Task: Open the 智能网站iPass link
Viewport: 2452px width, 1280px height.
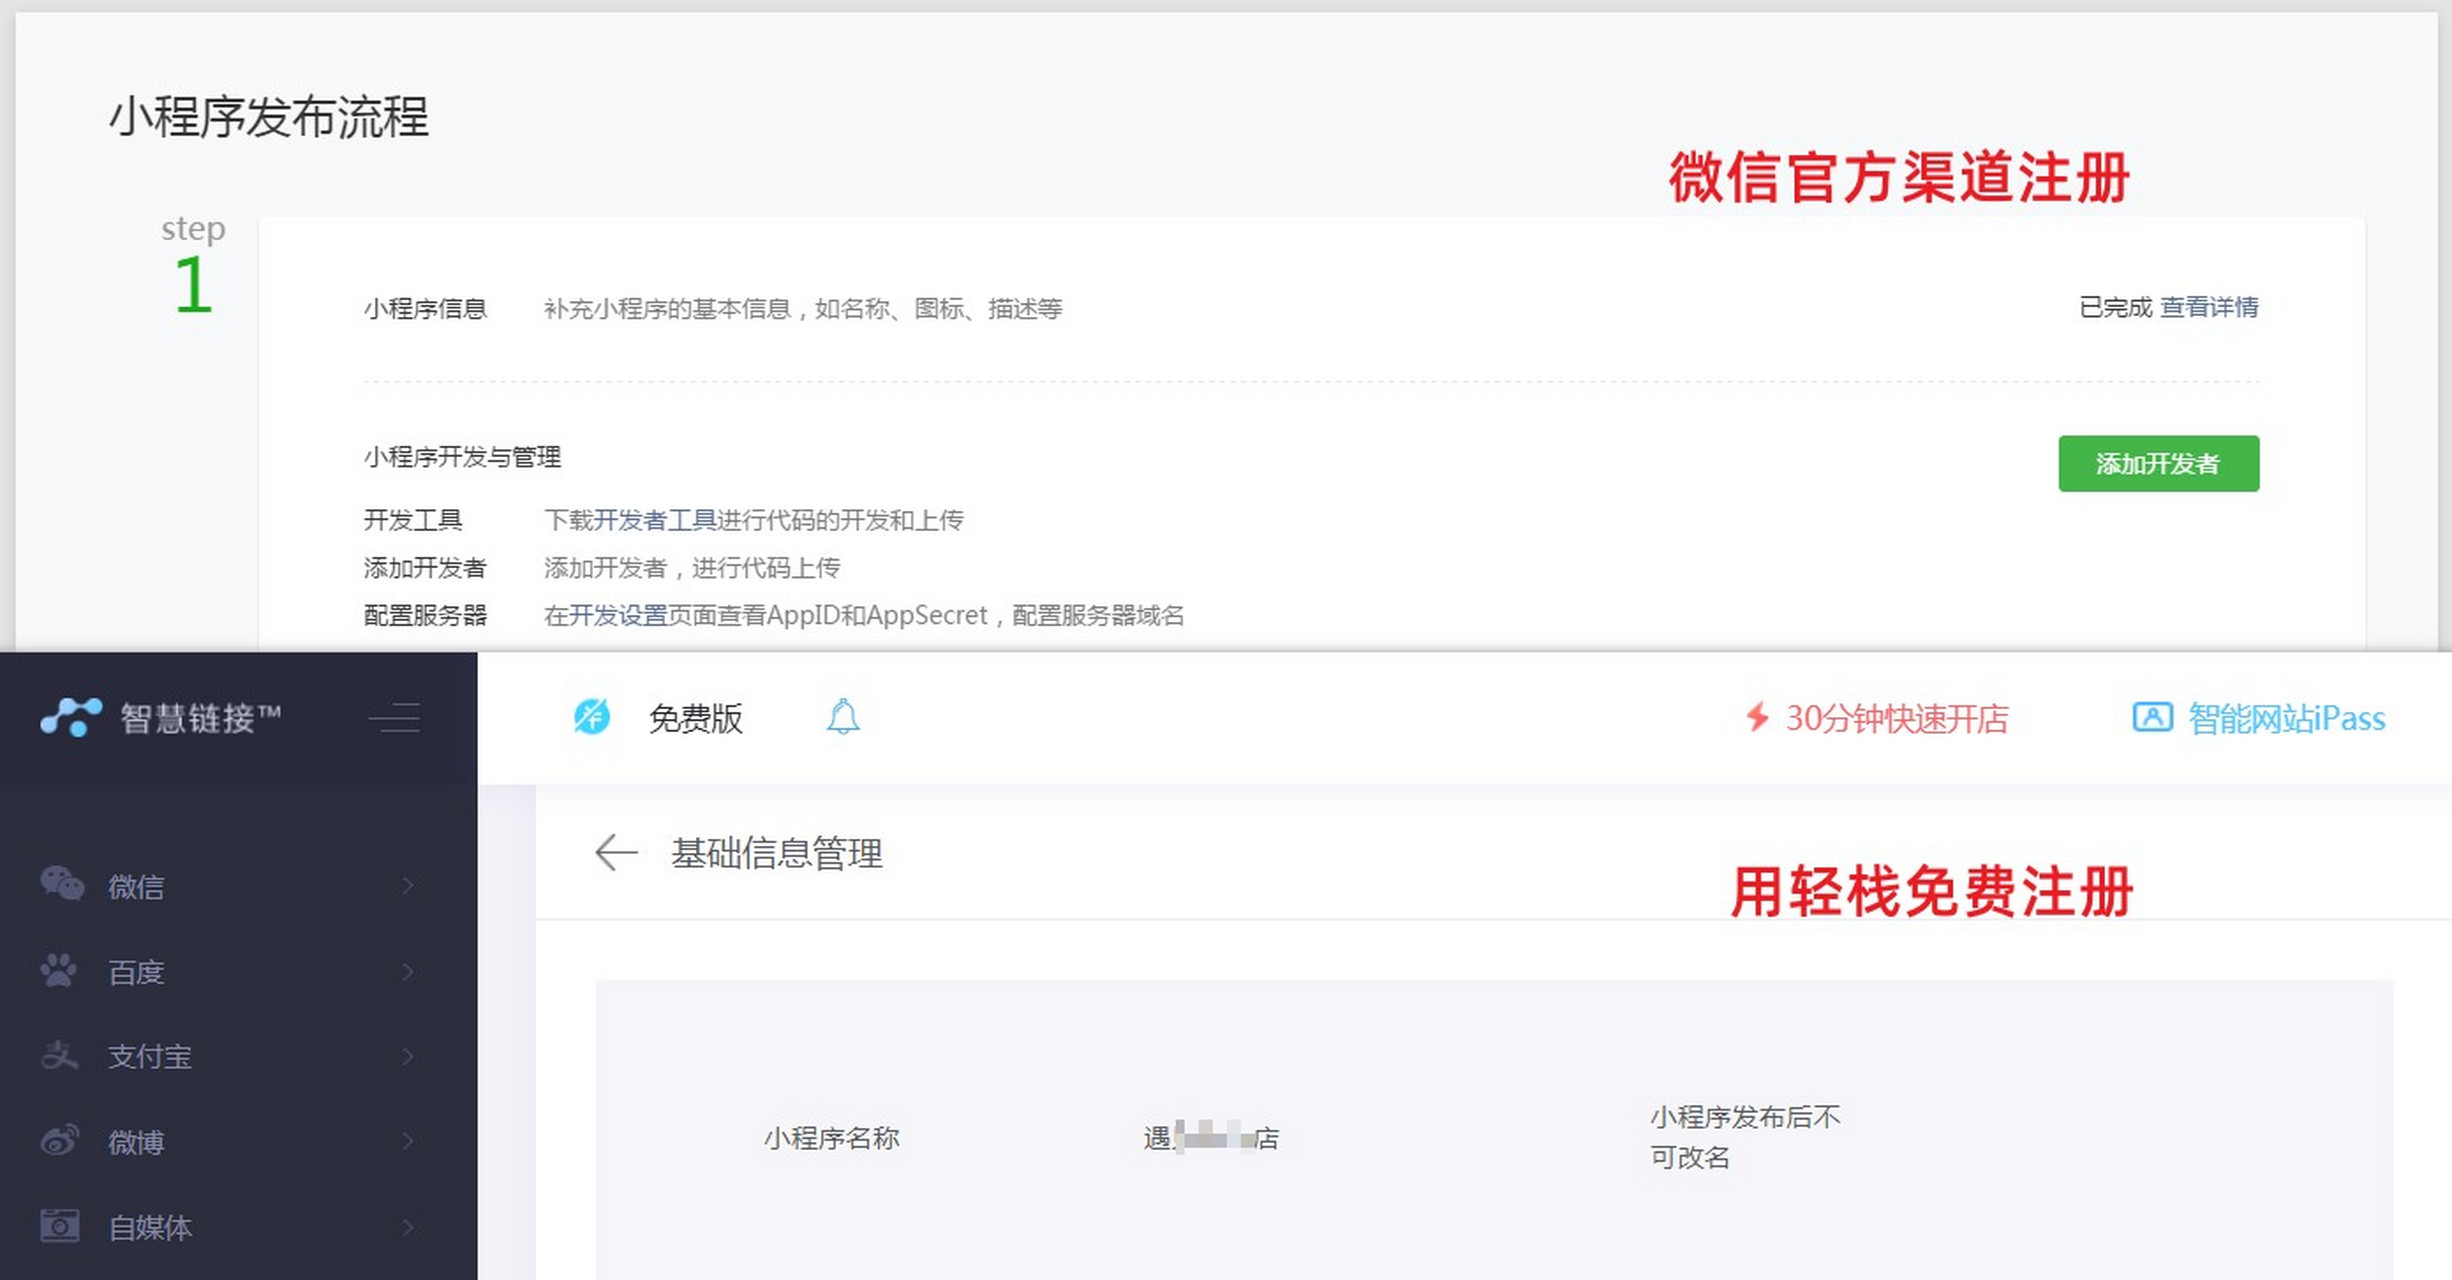Action: point(2287,718)
